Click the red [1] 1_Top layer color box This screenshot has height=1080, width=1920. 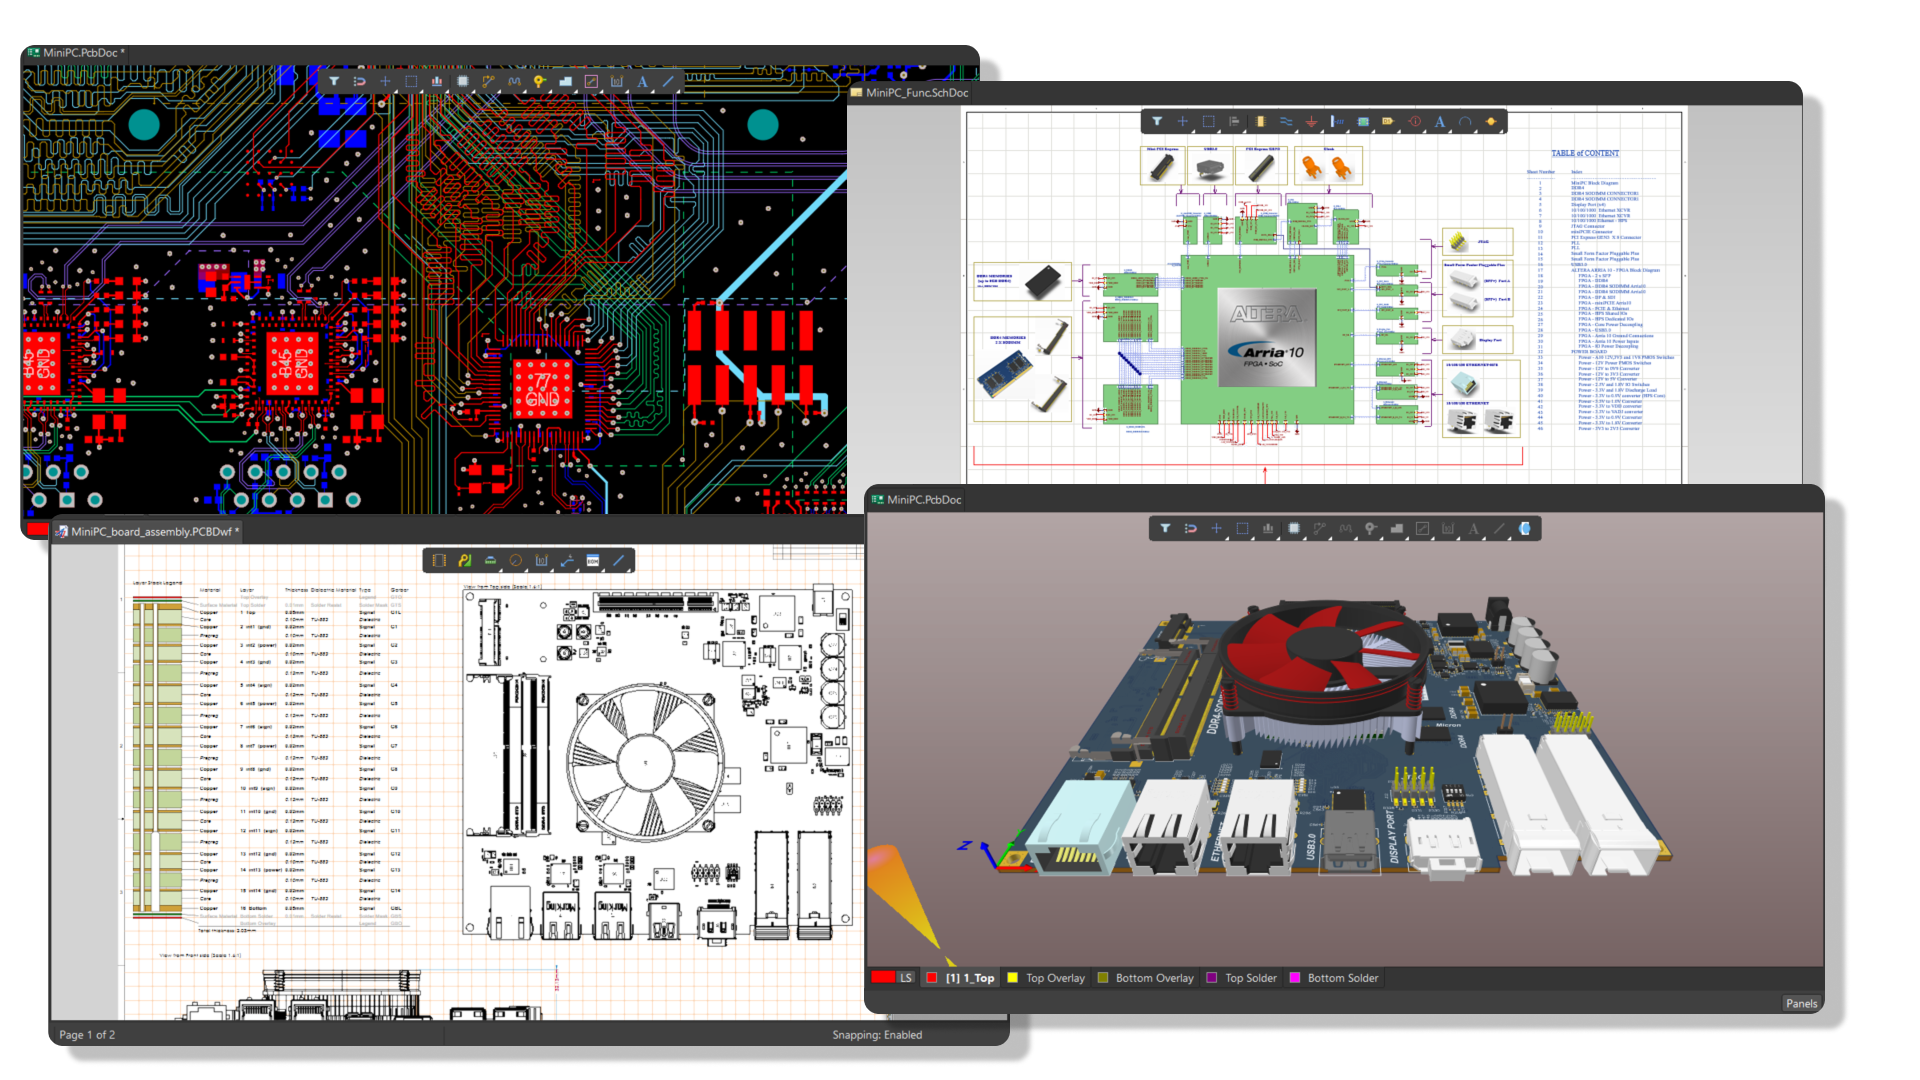point(932,978)
